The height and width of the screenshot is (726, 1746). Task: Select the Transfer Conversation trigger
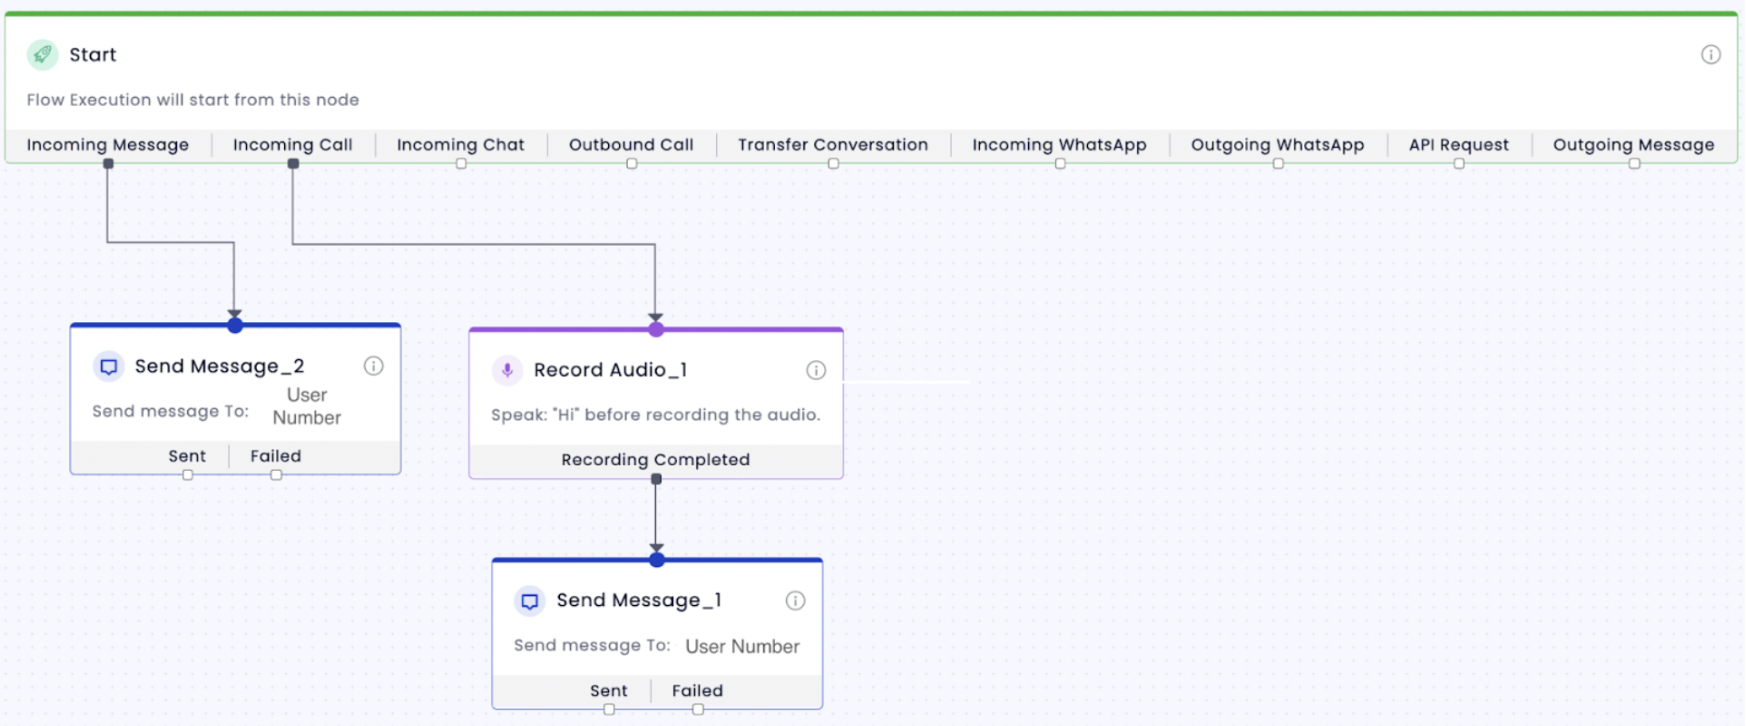tap(833, 145)
